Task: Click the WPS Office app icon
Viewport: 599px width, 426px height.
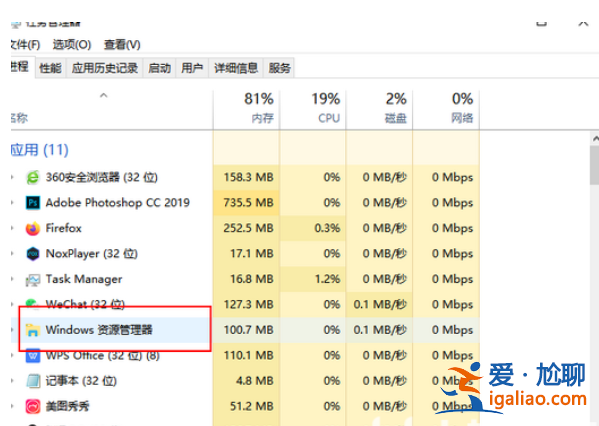Action: 33,356
